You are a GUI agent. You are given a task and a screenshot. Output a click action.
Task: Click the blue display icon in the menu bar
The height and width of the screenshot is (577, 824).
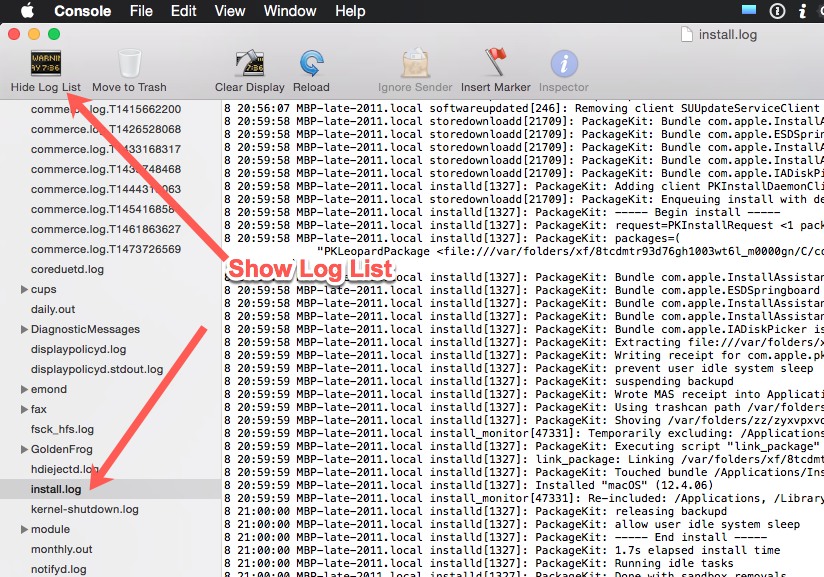pos(749,10)
